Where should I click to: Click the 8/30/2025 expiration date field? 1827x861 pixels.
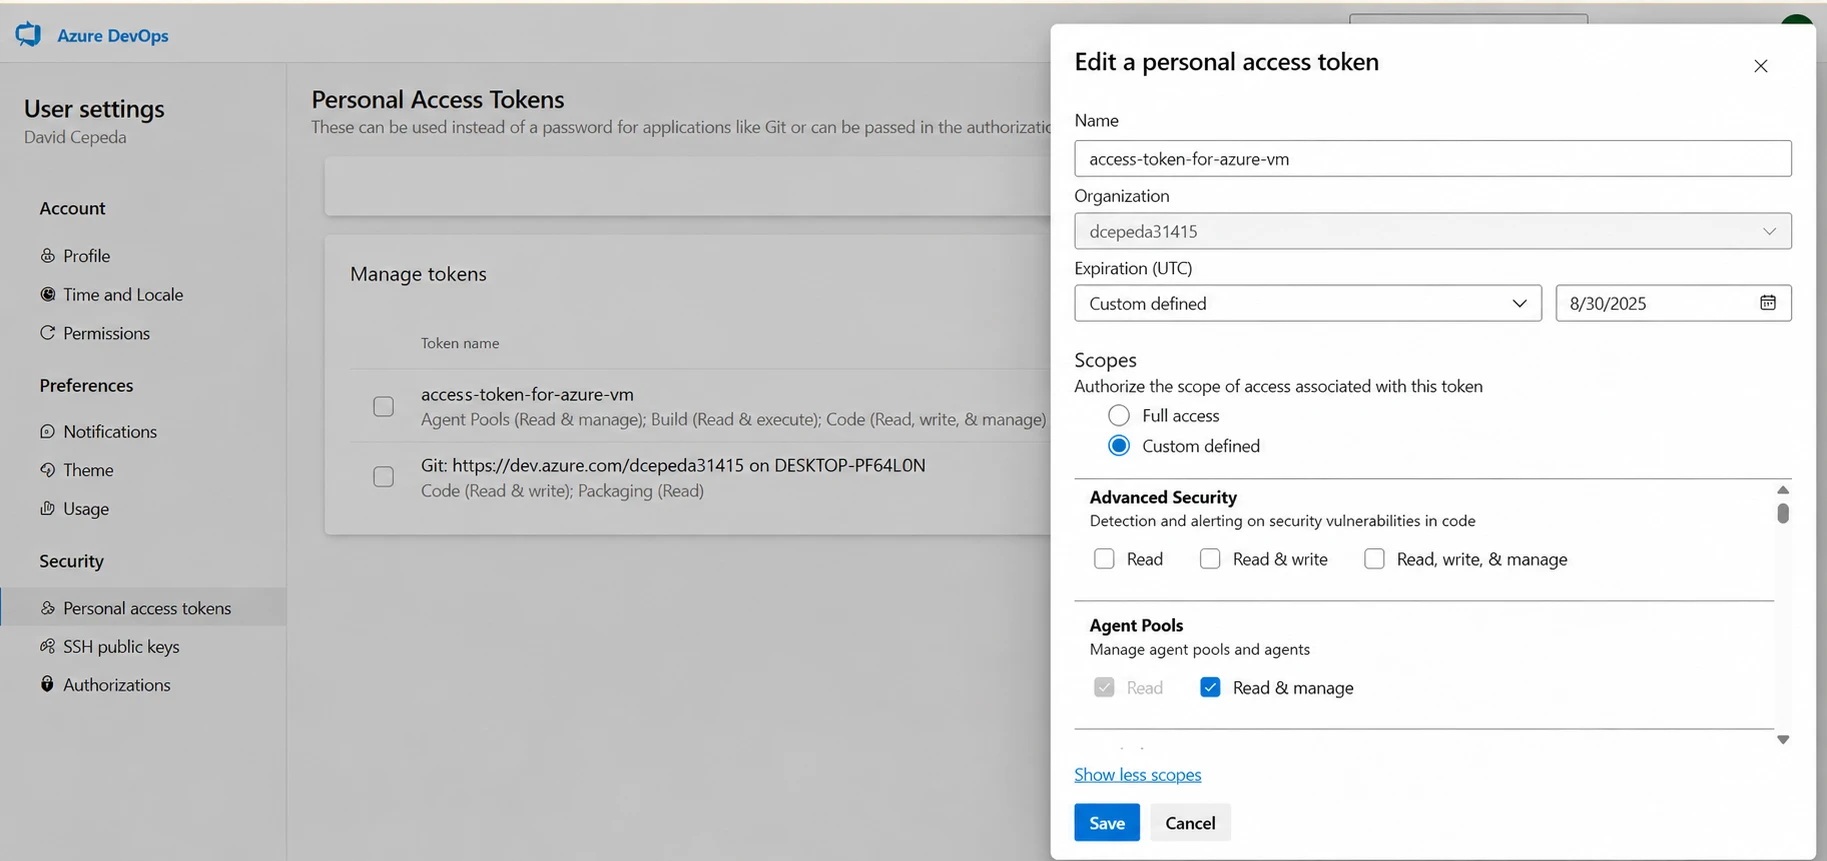pyautogui.click(x=1673, y=303)
